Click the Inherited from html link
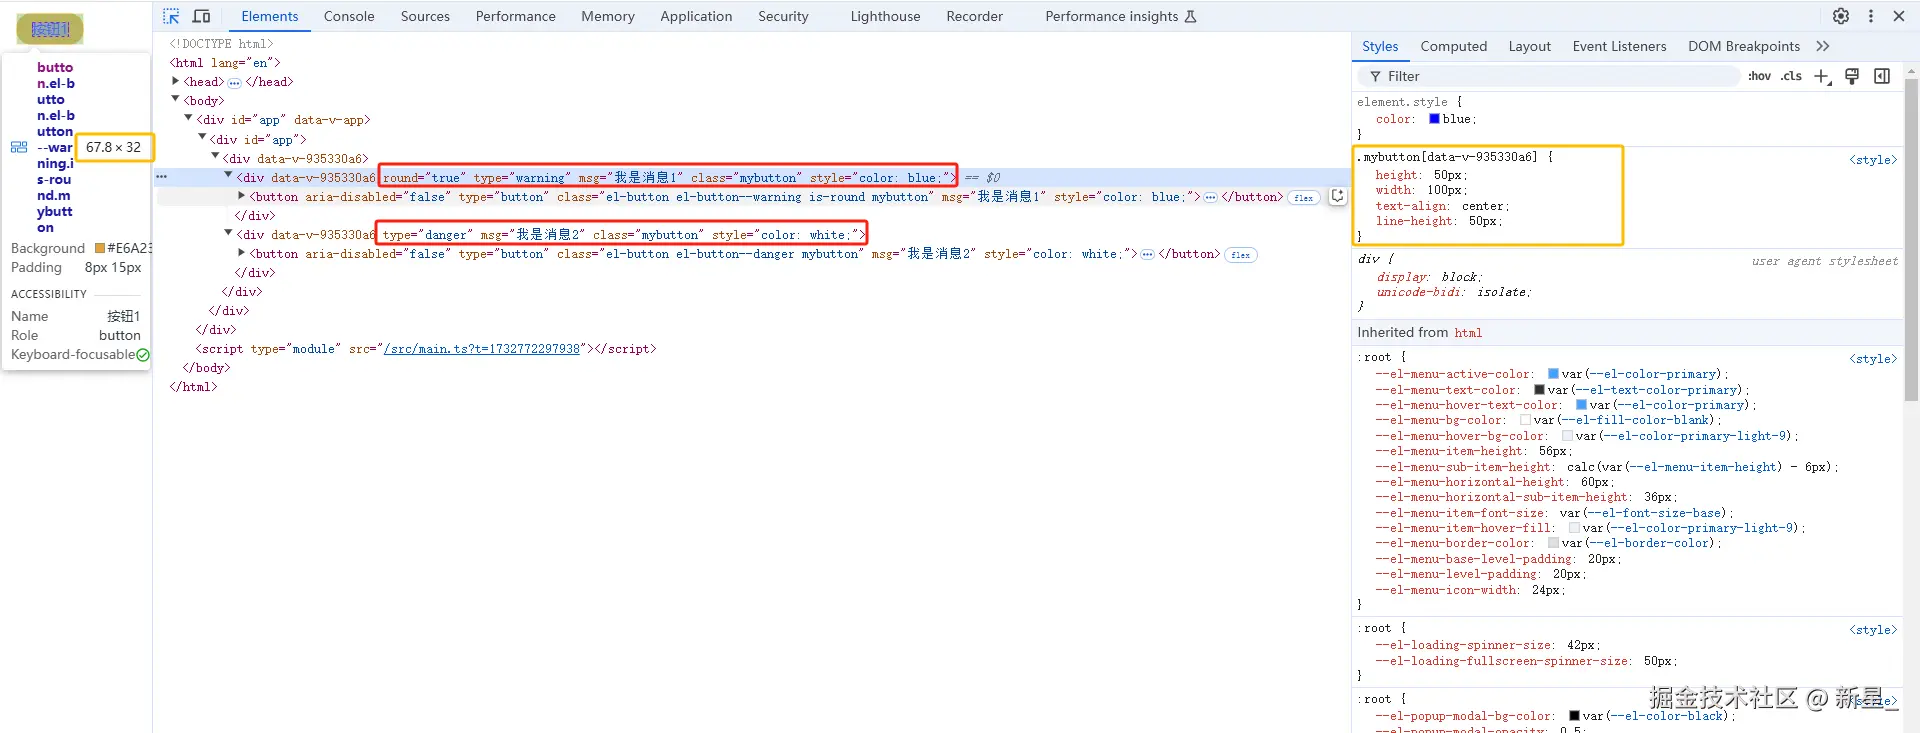Viewport: 1920px width, 733px height. coord(1468,333)
